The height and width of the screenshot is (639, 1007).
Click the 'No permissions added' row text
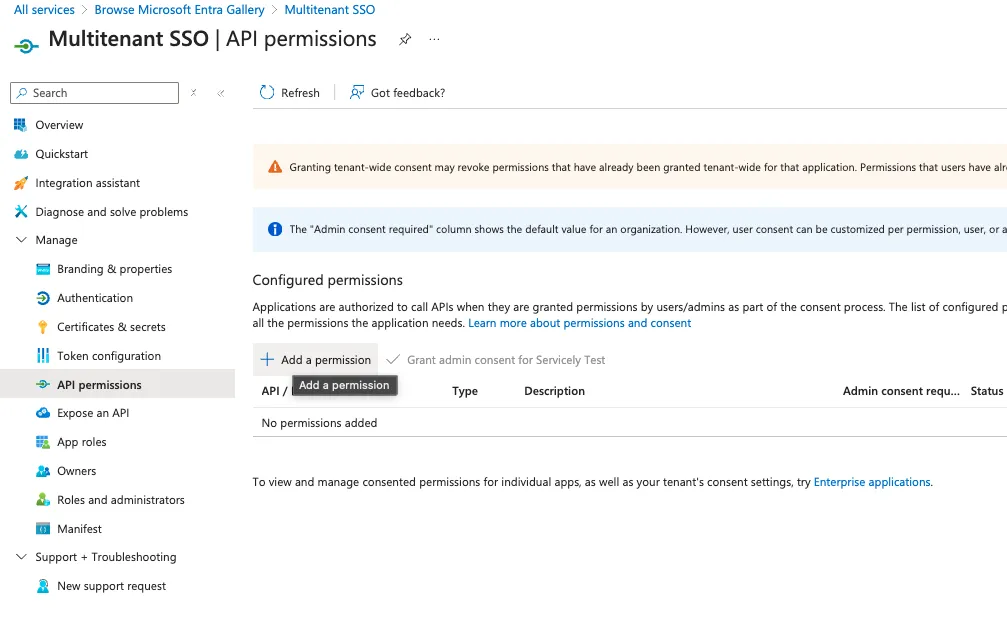[319, 423]
